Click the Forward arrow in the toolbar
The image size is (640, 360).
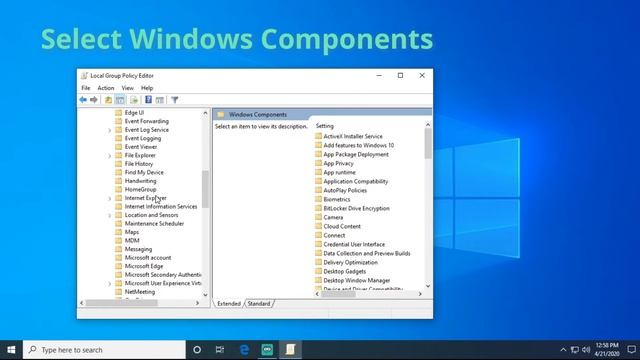(x=94, y=100)
